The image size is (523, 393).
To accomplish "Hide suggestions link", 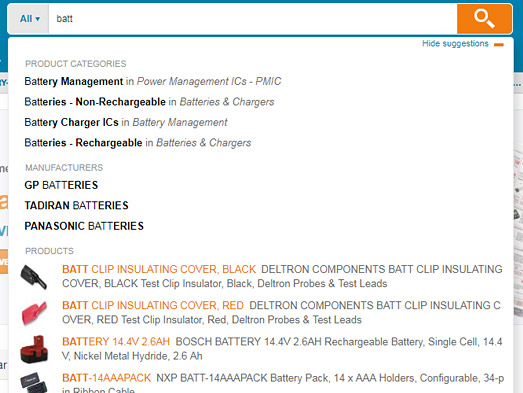I will pyautogui.click(x=455, y=44).
